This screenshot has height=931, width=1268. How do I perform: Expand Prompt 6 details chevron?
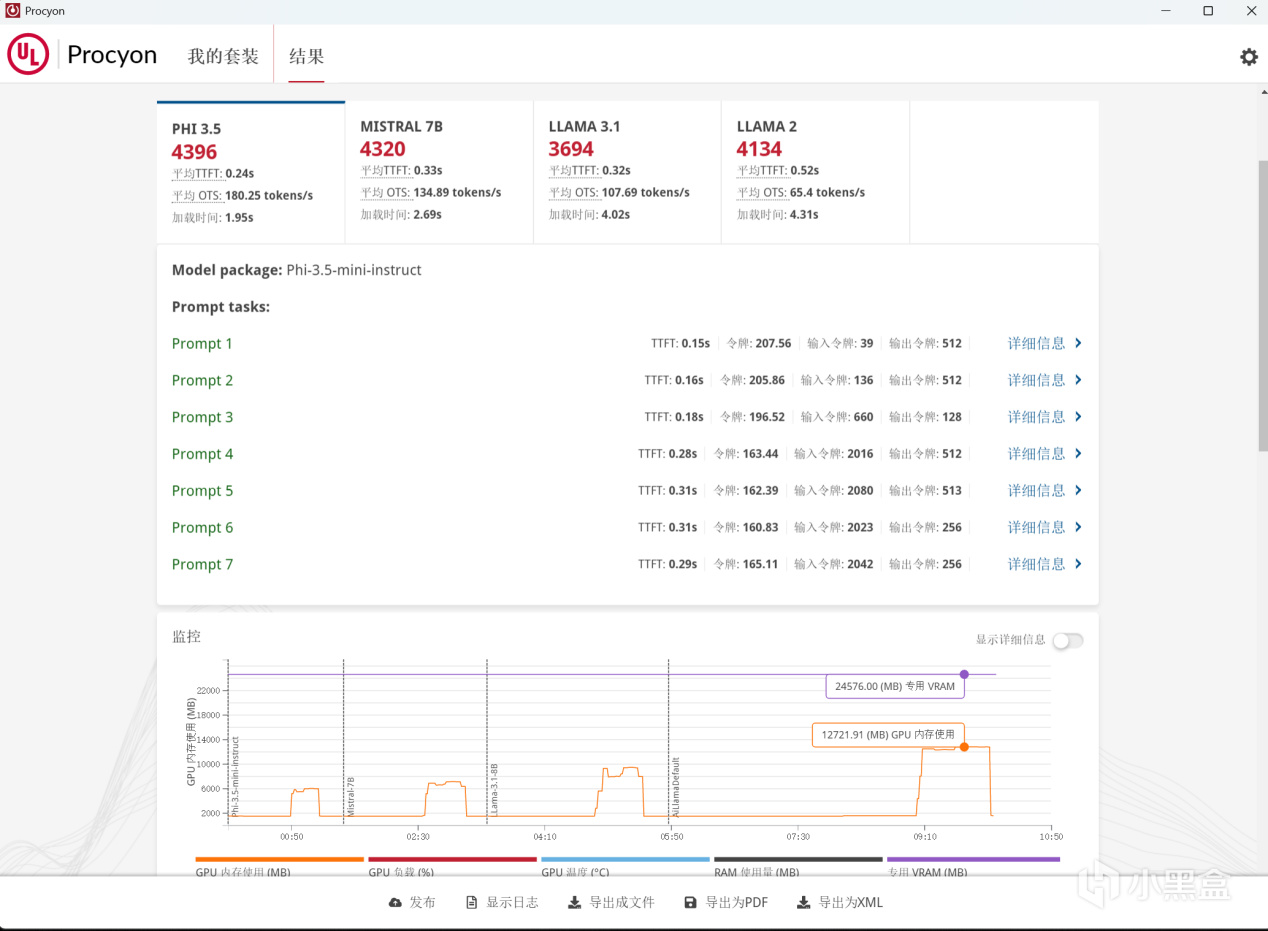pyautogui.click(x=1078, y=527)
